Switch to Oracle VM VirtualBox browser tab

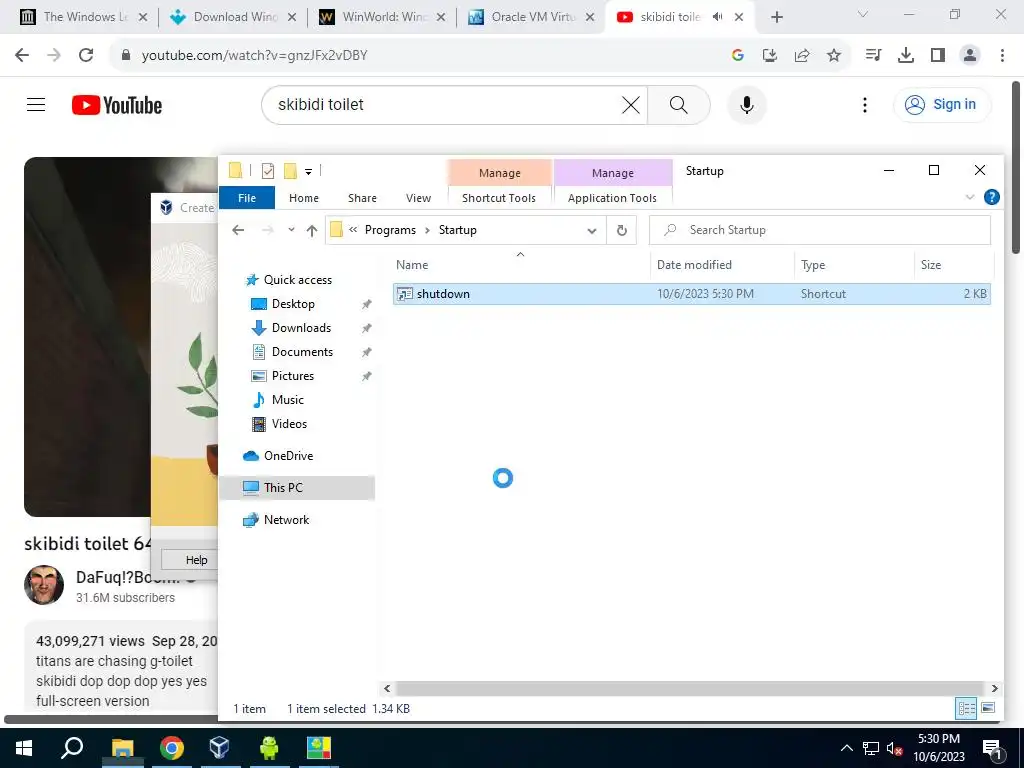532,17
